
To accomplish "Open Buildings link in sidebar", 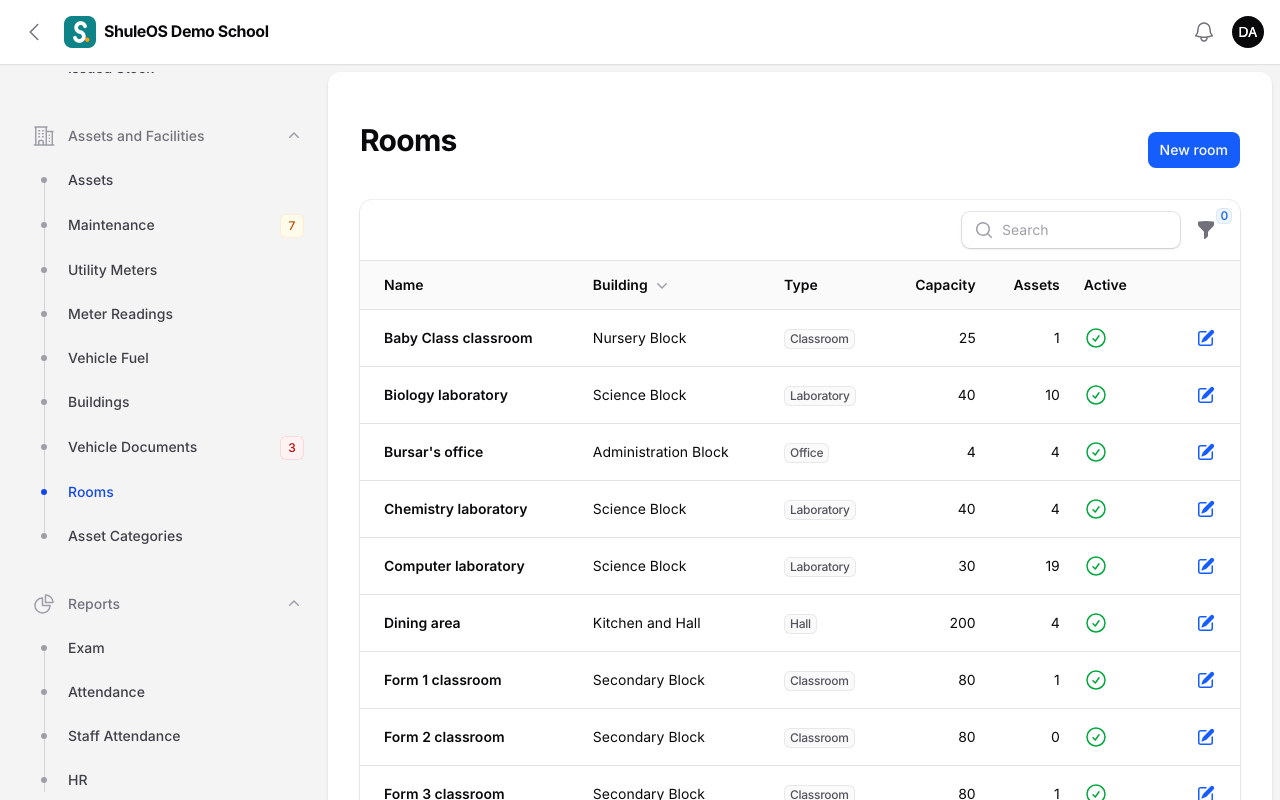I will [99, 402].
